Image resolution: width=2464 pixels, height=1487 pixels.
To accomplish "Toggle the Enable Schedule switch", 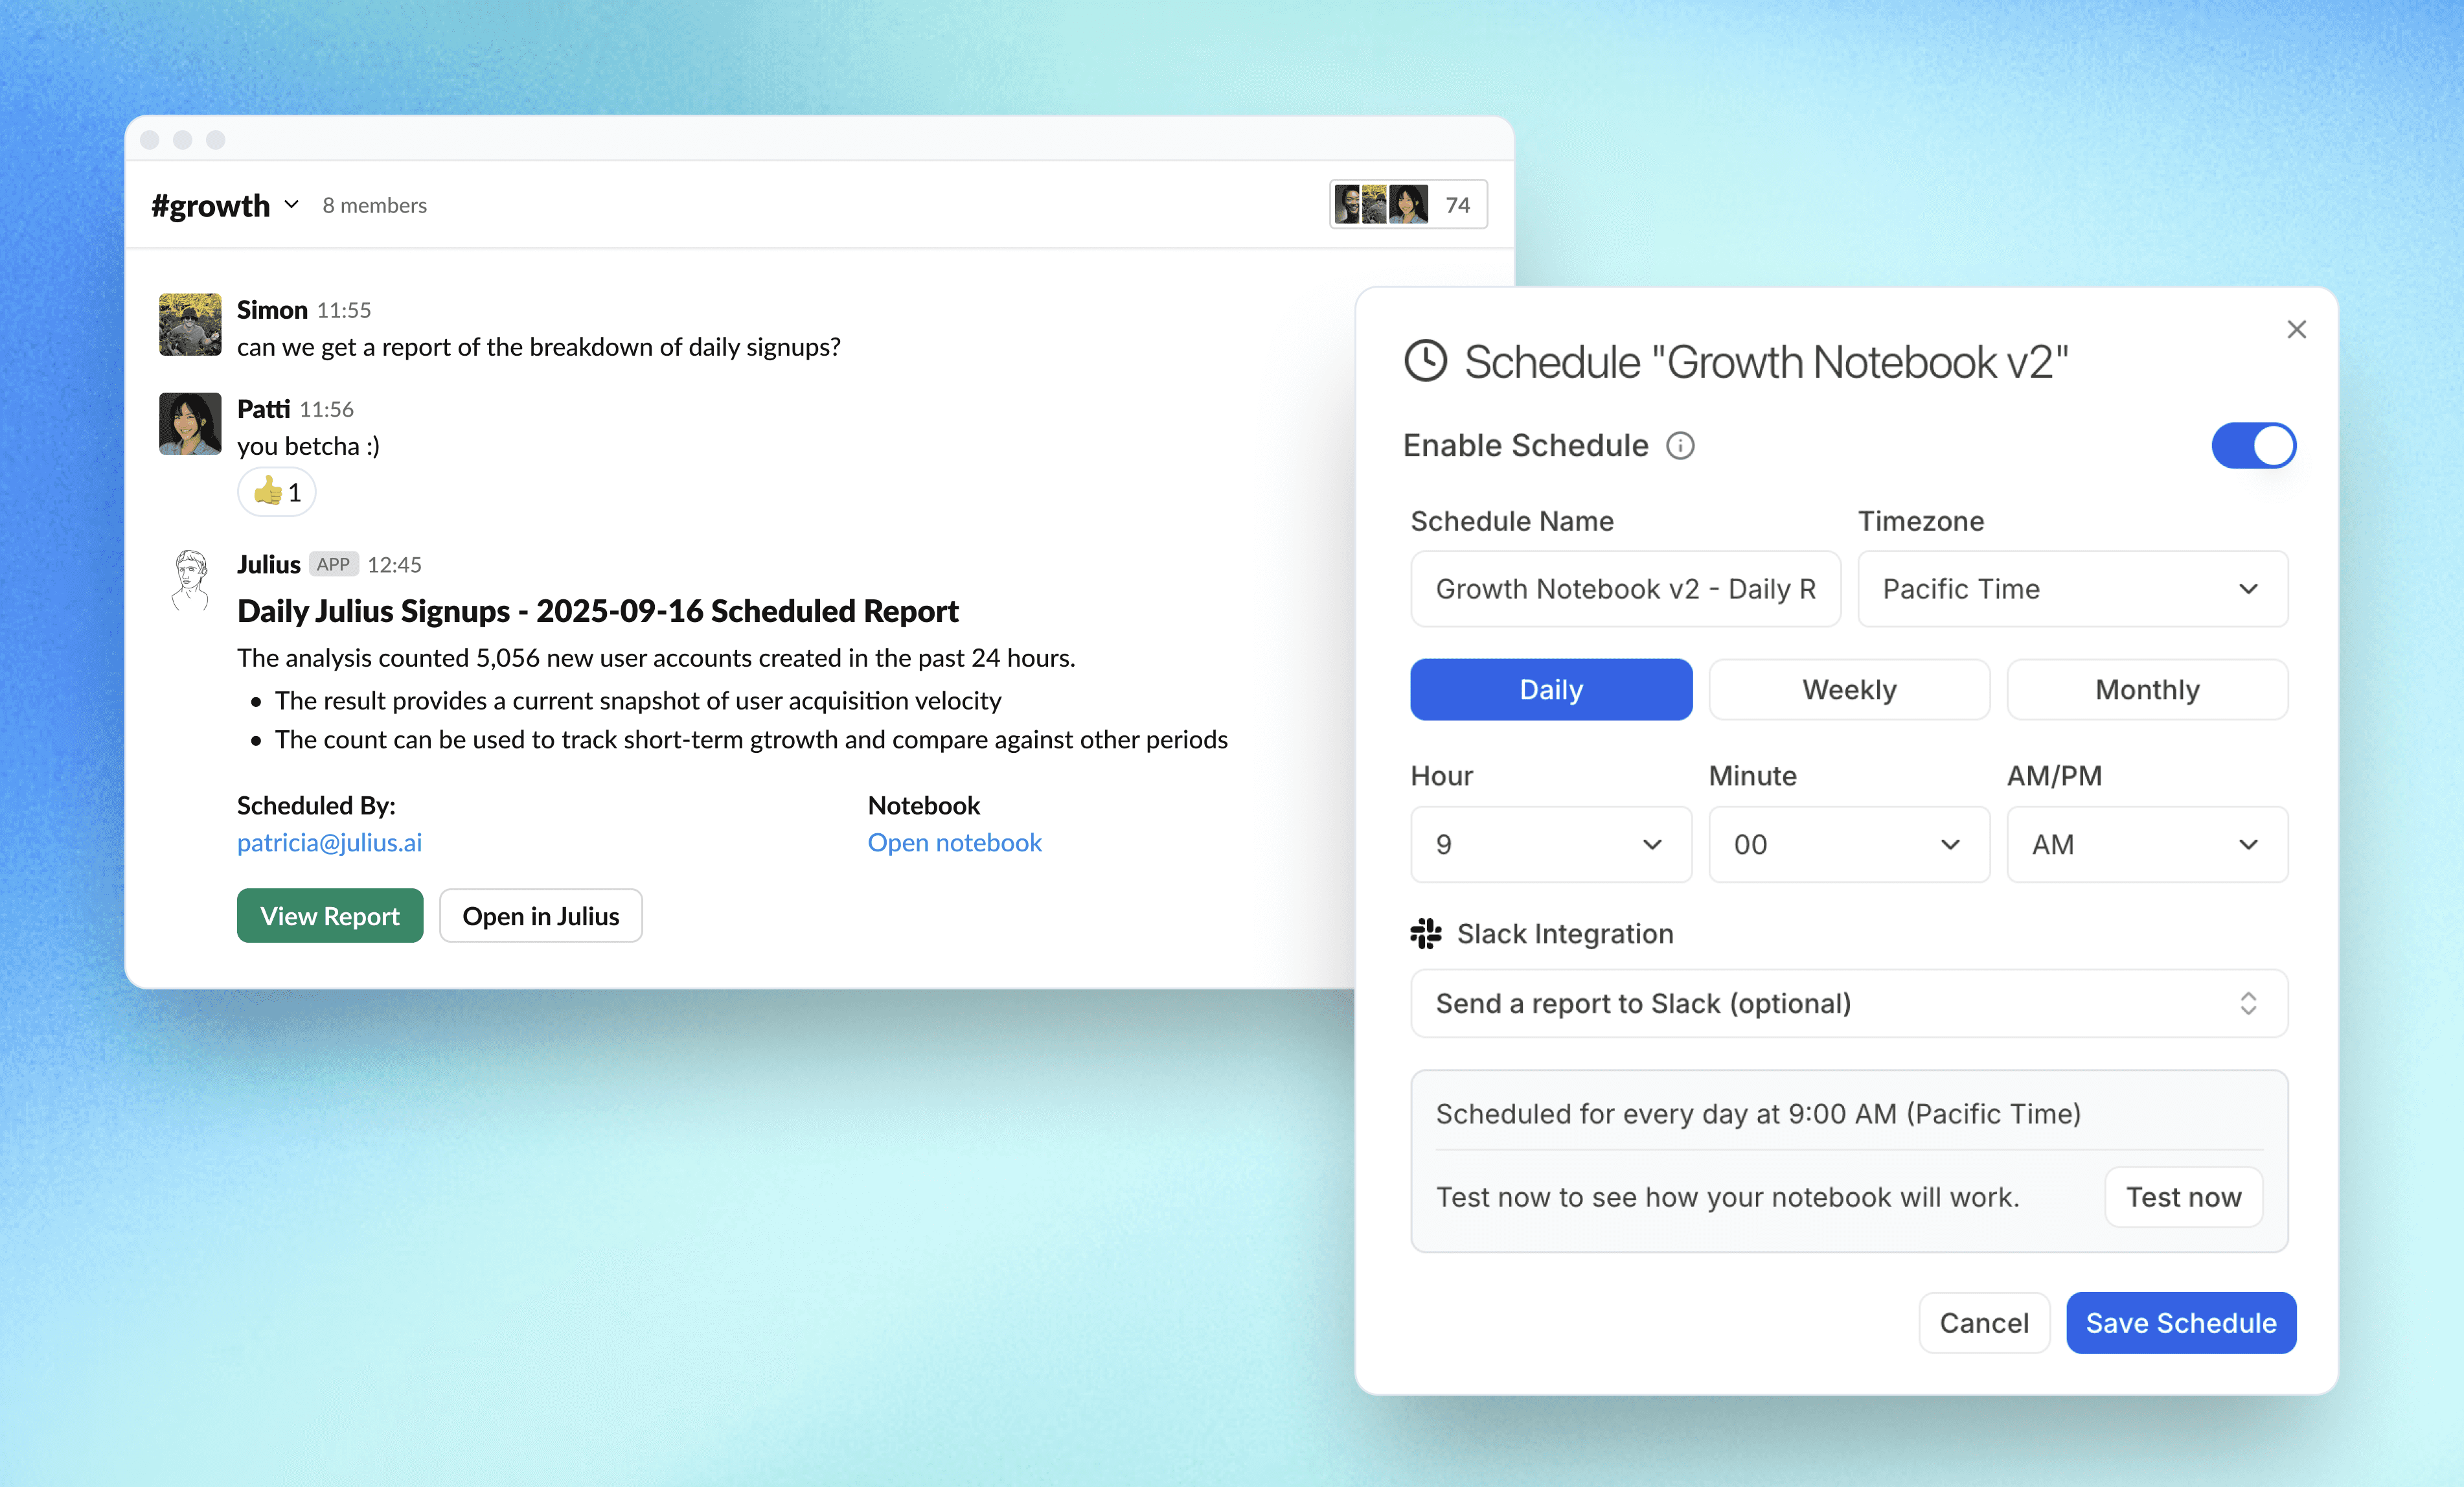I will [x=2253, y=446].
